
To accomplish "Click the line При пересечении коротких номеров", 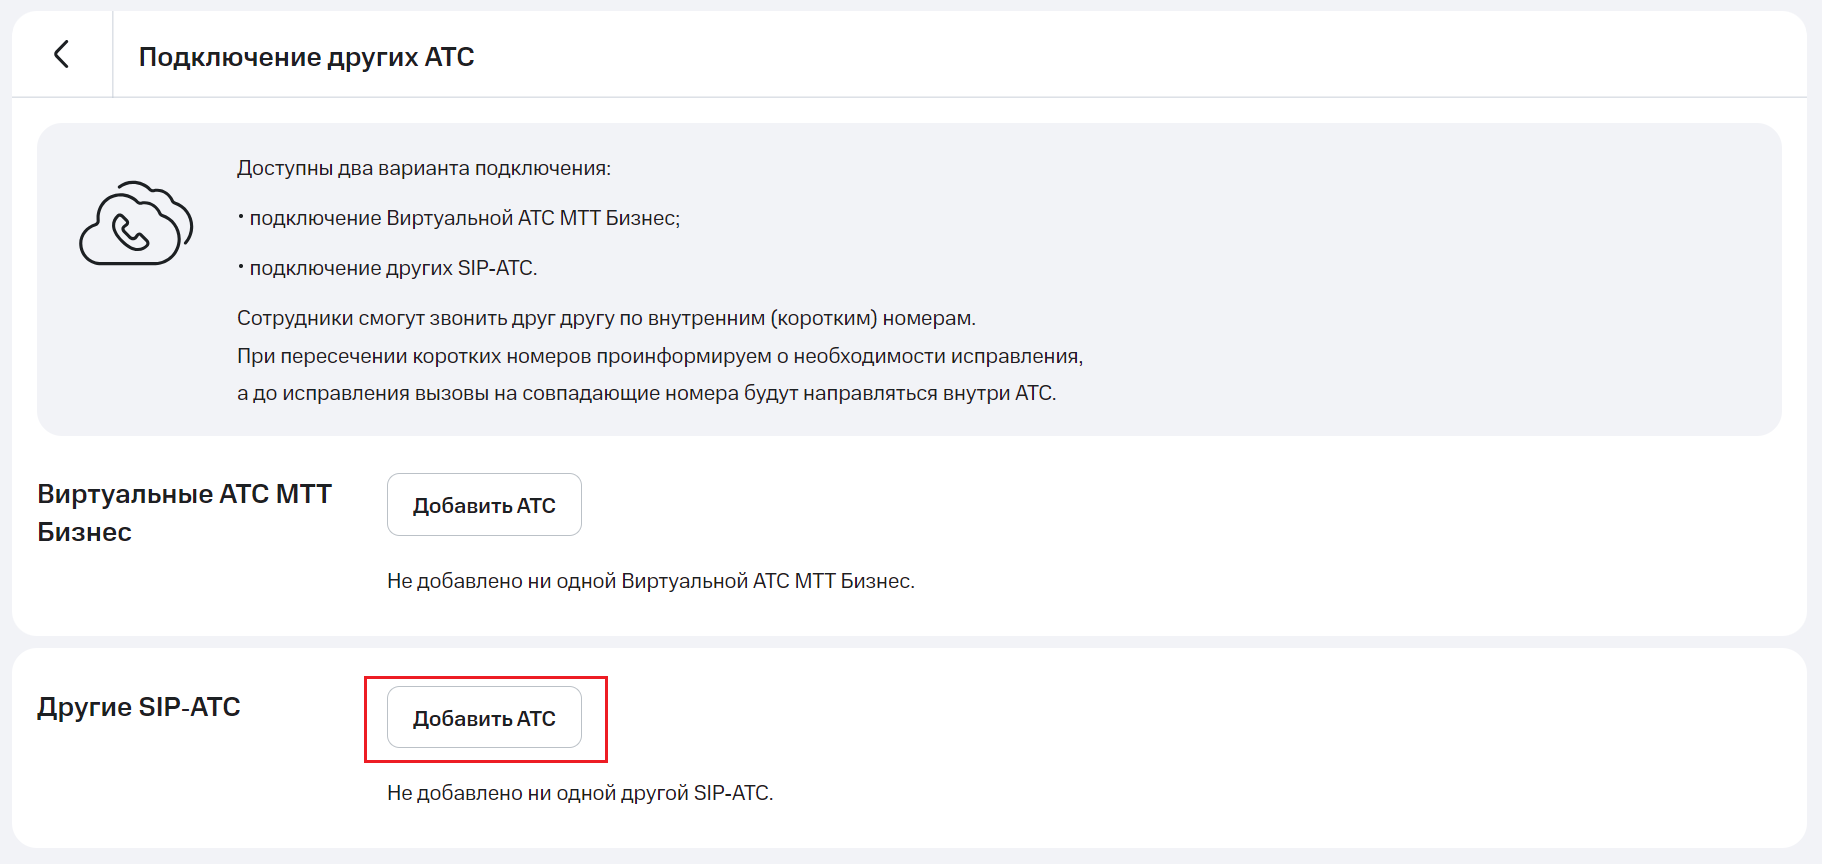I will tap(659, 356).
